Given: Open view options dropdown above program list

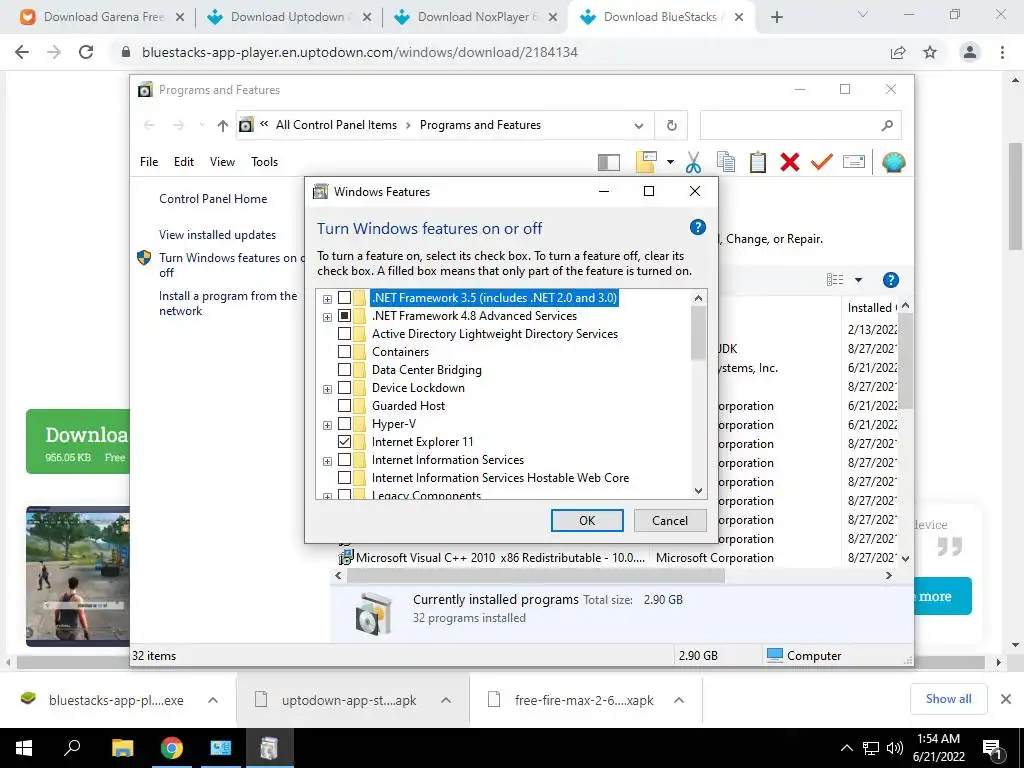Looking at the screenshot, I should (858, 280).
